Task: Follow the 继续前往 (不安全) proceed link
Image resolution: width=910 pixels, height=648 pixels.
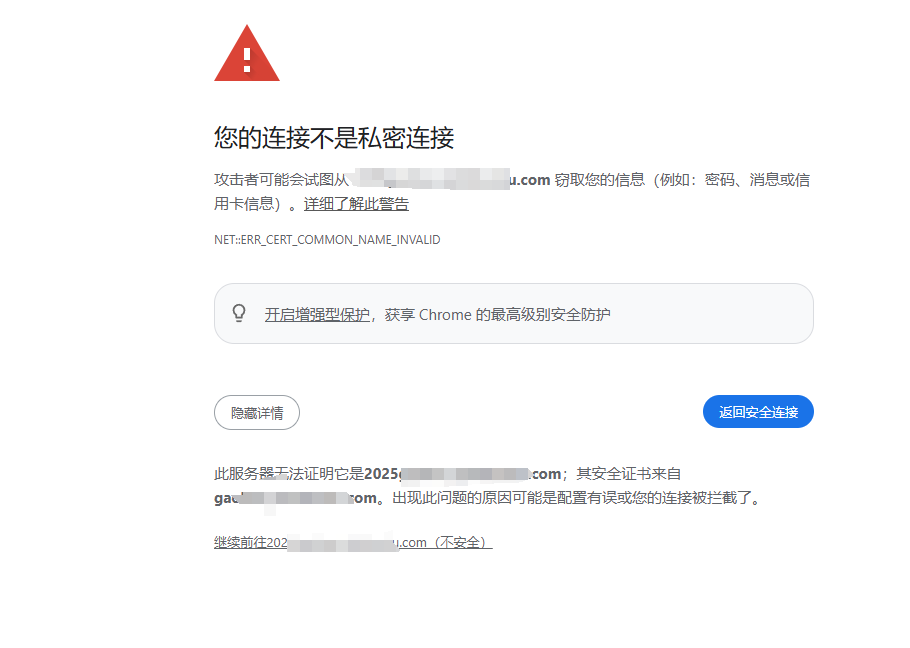Action: click(x=353, y=542)
